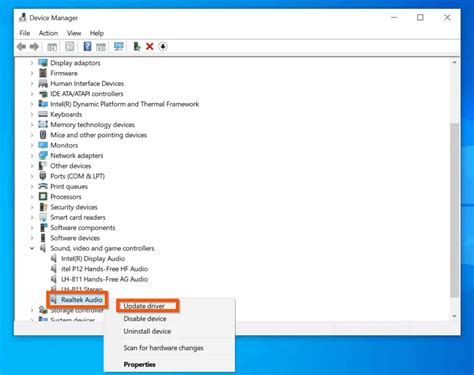Click the Processors device icon
The height and width of the screenshot is (375, 474).
click(43, 197)
